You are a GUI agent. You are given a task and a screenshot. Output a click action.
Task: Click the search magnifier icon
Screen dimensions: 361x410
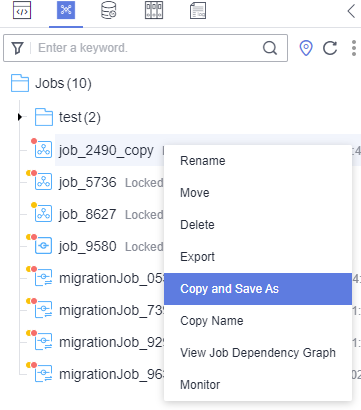click(x=270, y=48)
